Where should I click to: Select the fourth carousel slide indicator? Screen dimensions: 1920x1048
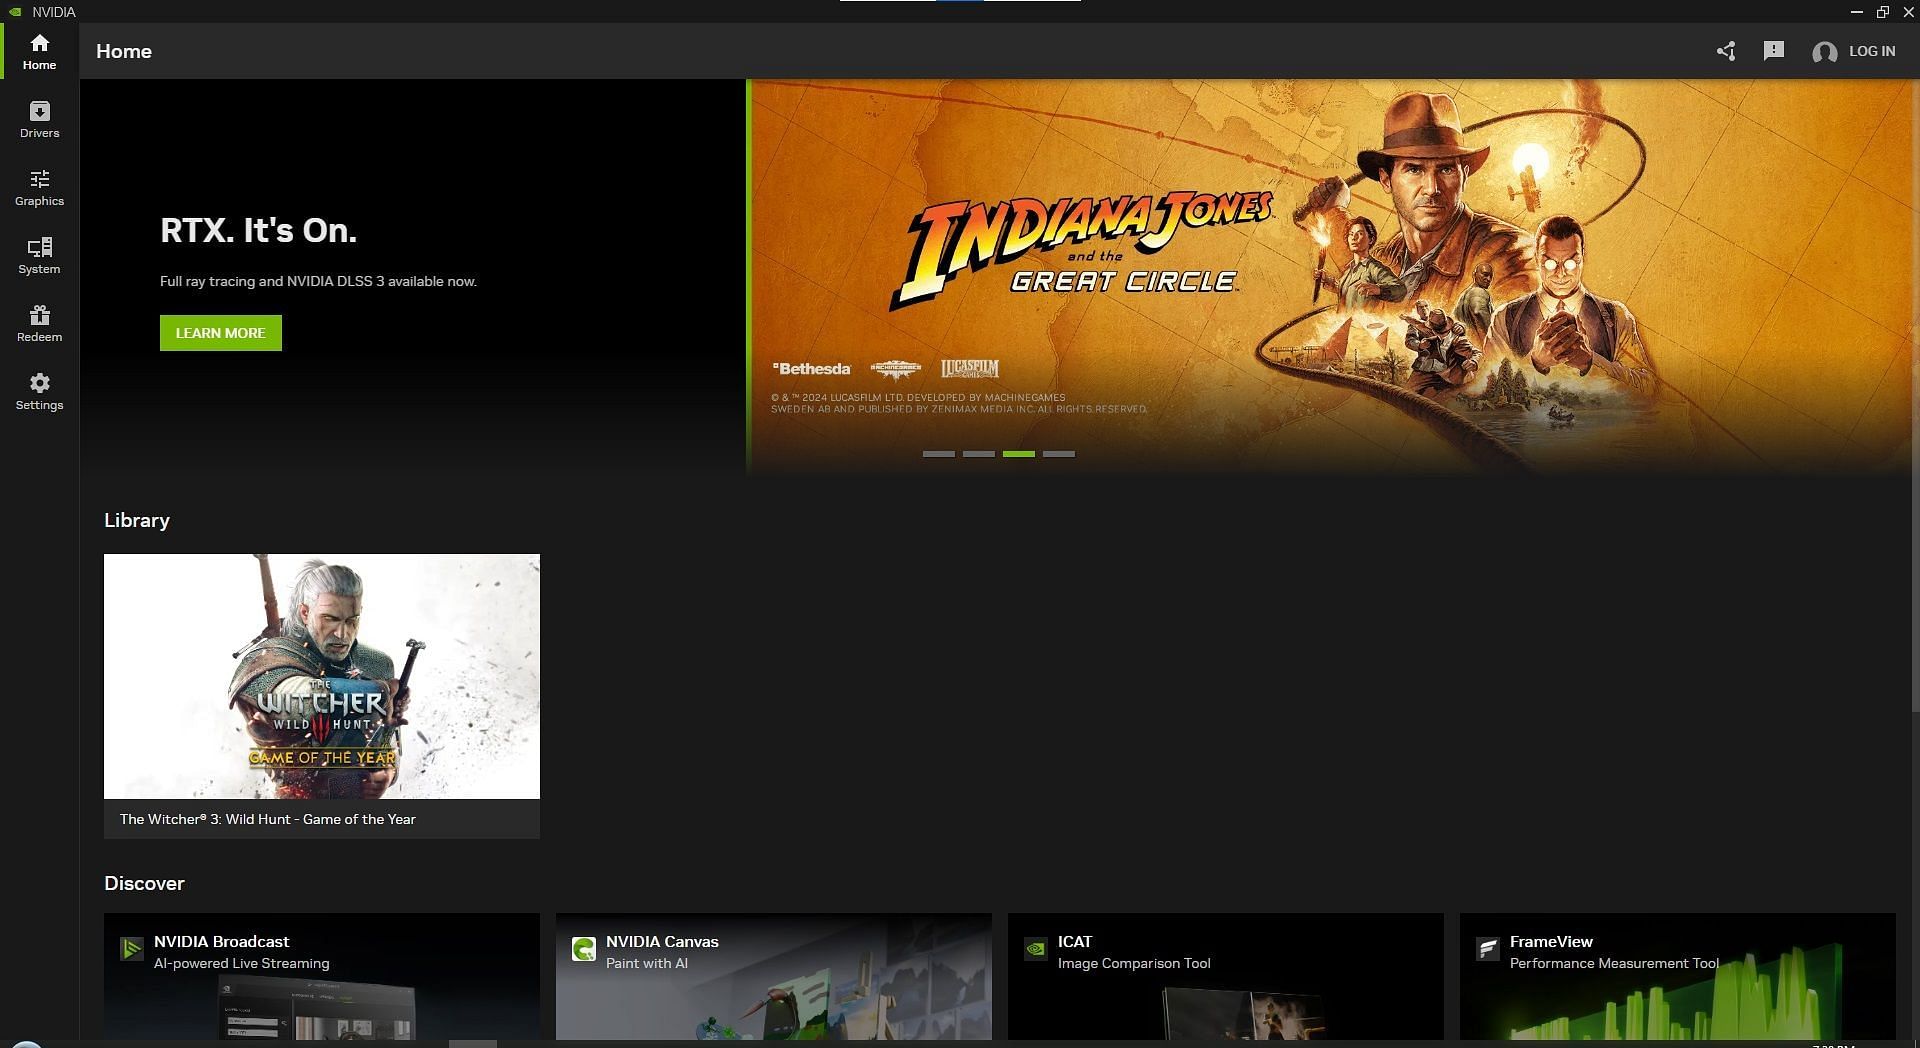[1058, 454]
